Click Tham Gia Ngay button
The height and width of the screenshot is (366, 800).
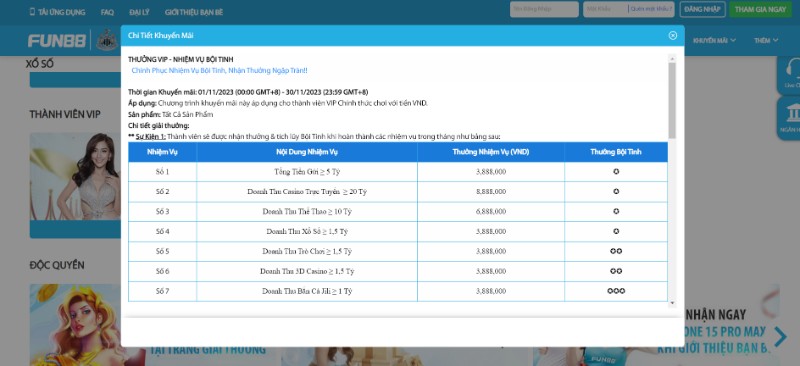(760, 9)
